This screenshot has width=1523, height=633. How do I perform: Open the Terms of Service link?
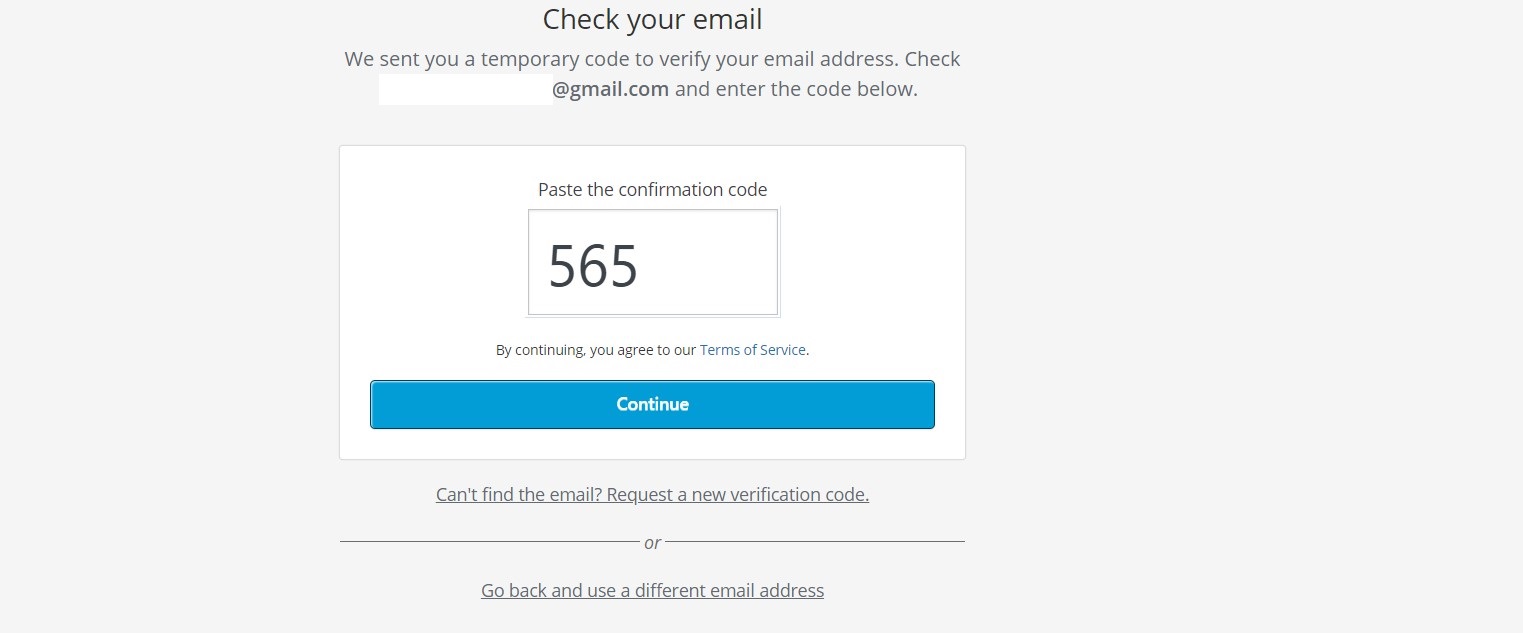coord(752,350)
